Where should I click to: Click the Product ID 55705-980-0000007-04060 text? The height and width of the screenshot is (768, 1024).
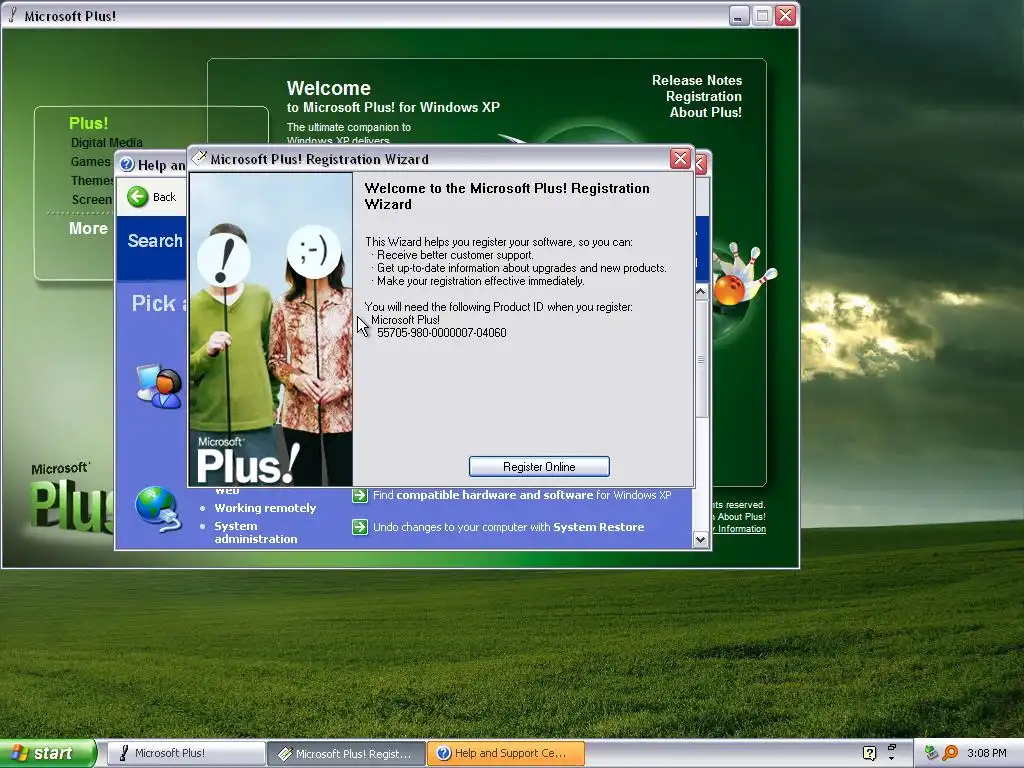coord(441,332)
